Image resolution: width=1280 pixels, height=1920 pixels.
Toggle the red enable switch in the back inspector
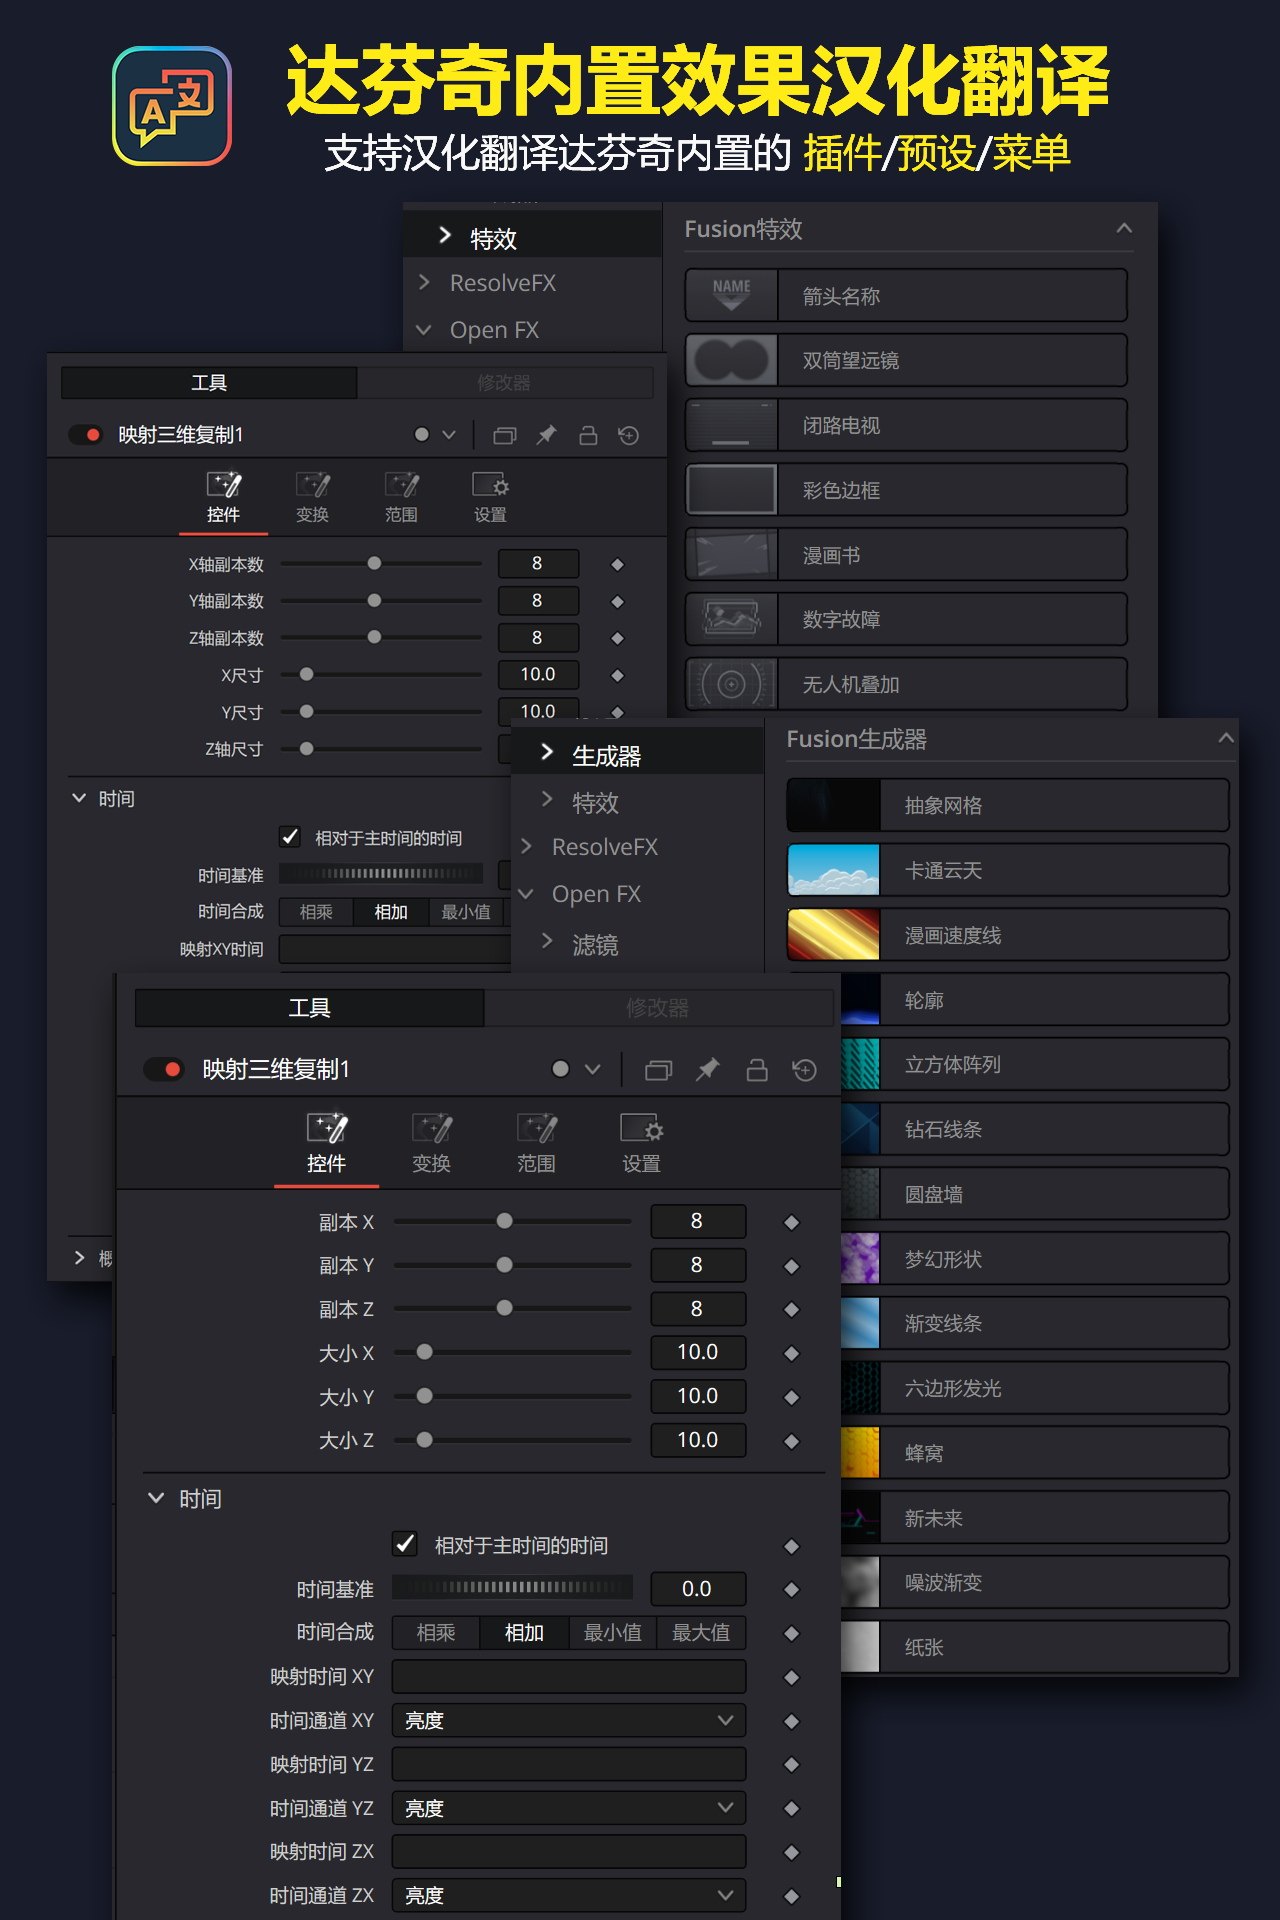point(85,435)
